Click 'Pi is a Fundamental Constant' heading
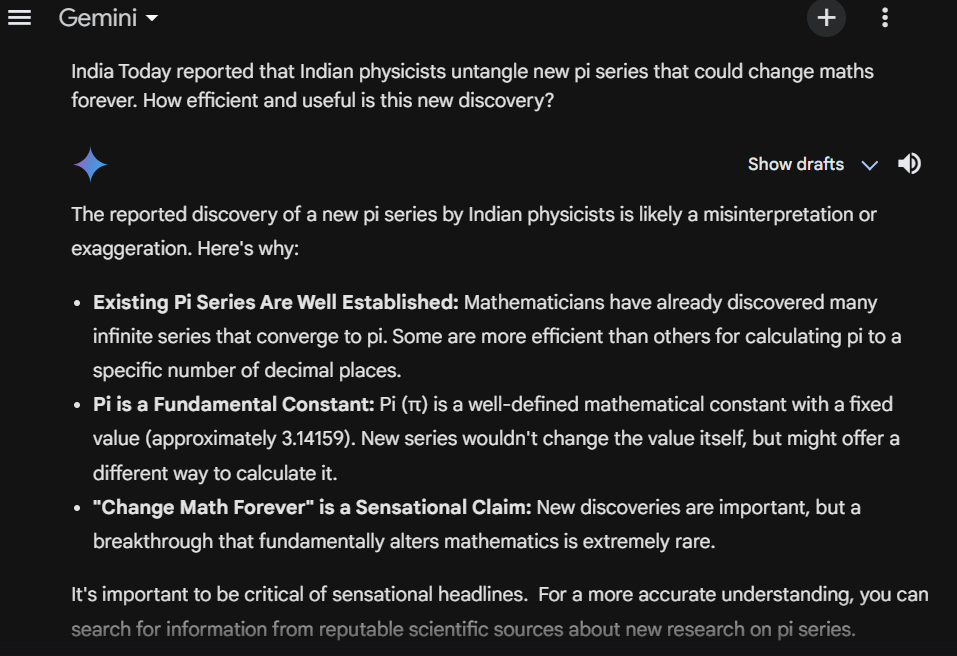The width and height of the screenshot is (957, 656). coord(234,404)
